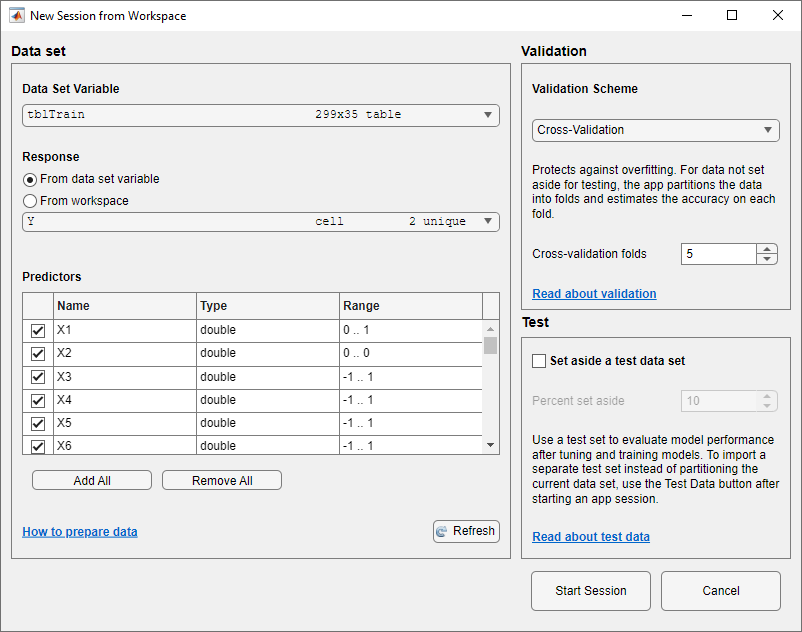The width and height of the screenshot is (802, 632).
Task: Open the How to prepare data link
Action: click(79, 532)
